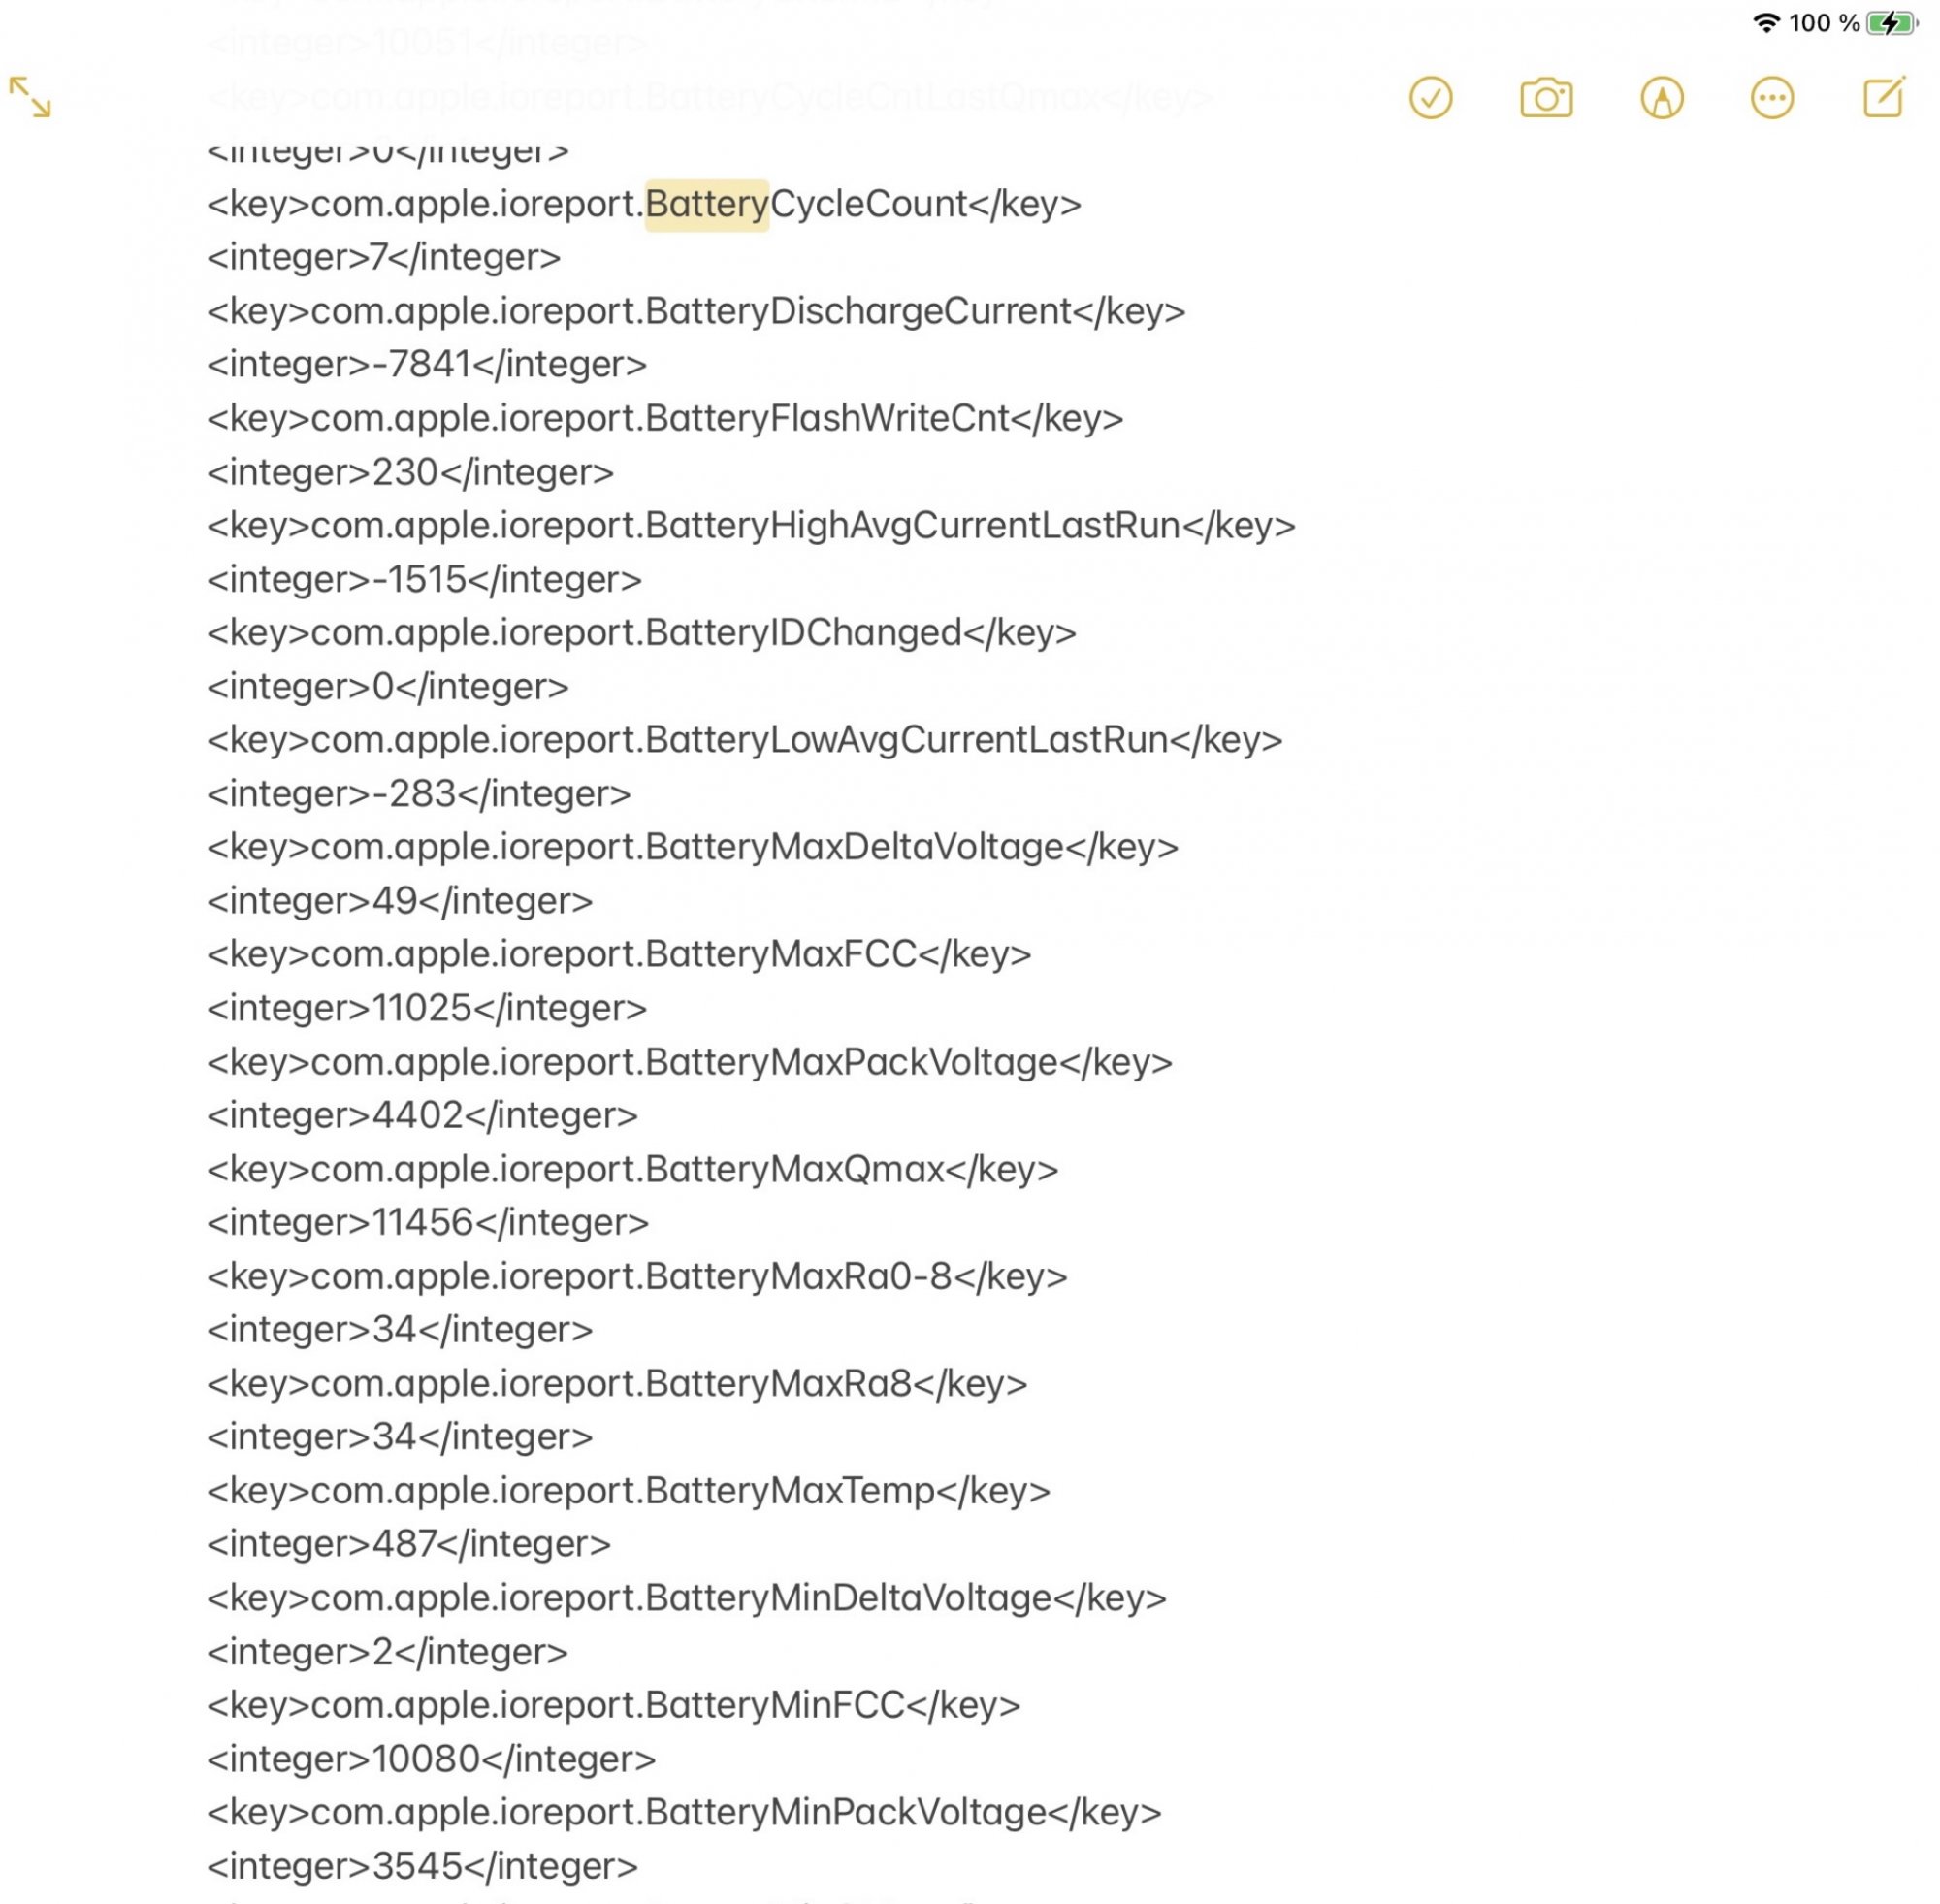Tap the checklist checkmark icon
The image size is (1940, 1904).
pyautogui.click(x=1430, y=98)
